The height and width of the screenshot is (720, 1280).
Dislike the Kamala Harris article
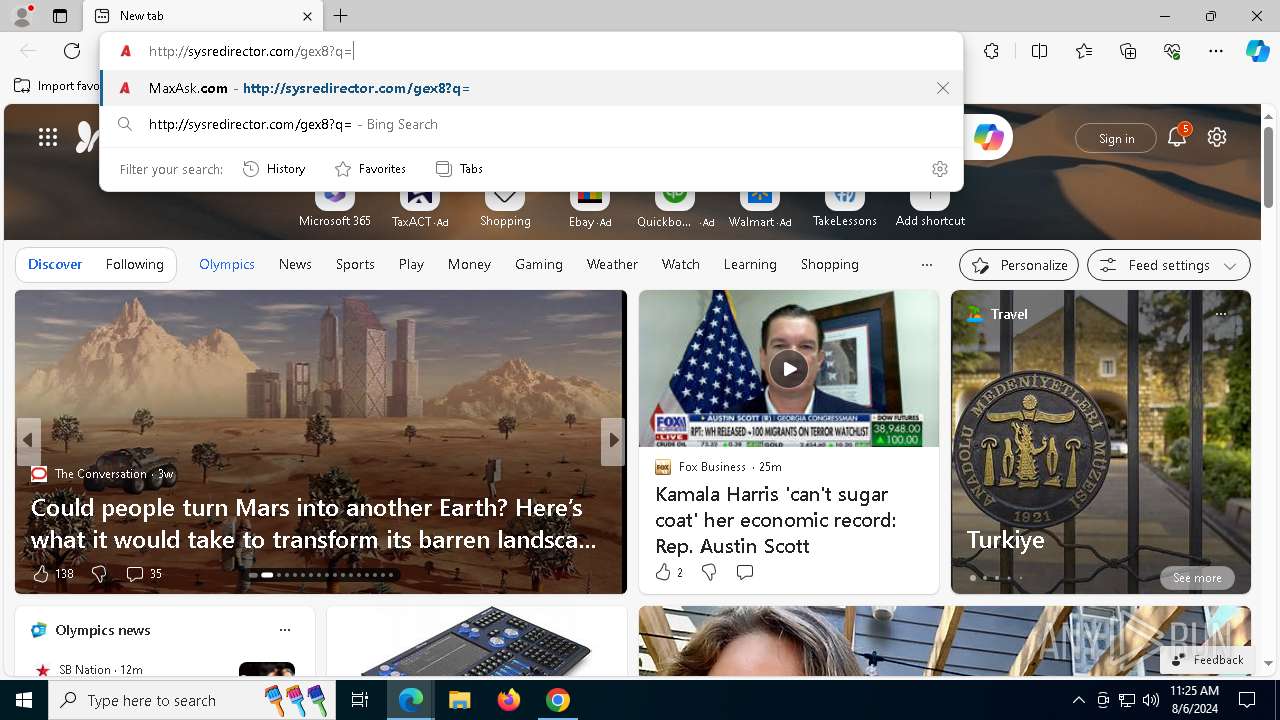[x=709, y=572]
